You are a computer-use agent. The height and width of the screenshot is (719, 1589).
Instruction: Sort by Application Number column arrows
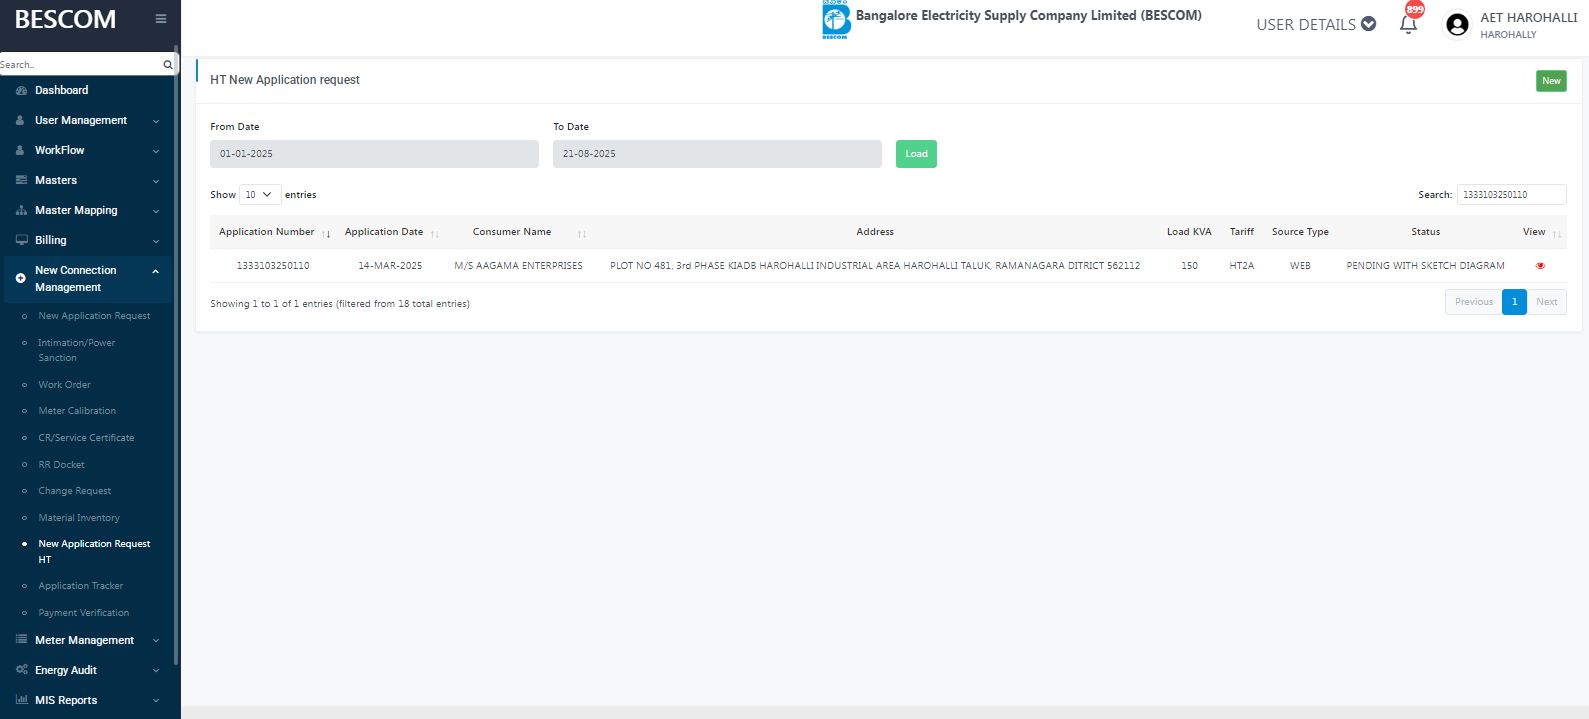click(x=326, y=233)
